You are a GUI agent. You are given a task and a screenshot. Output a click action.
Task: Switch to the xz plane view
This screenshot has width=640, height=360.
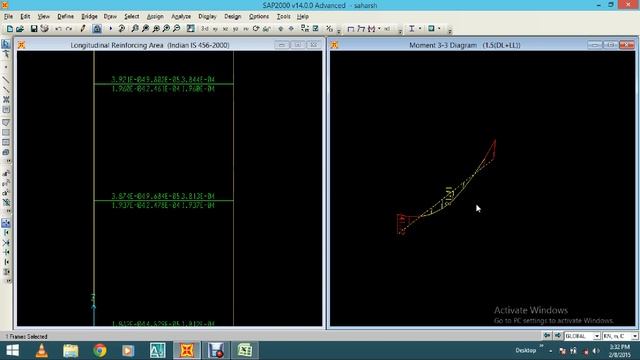coord(225,29)
